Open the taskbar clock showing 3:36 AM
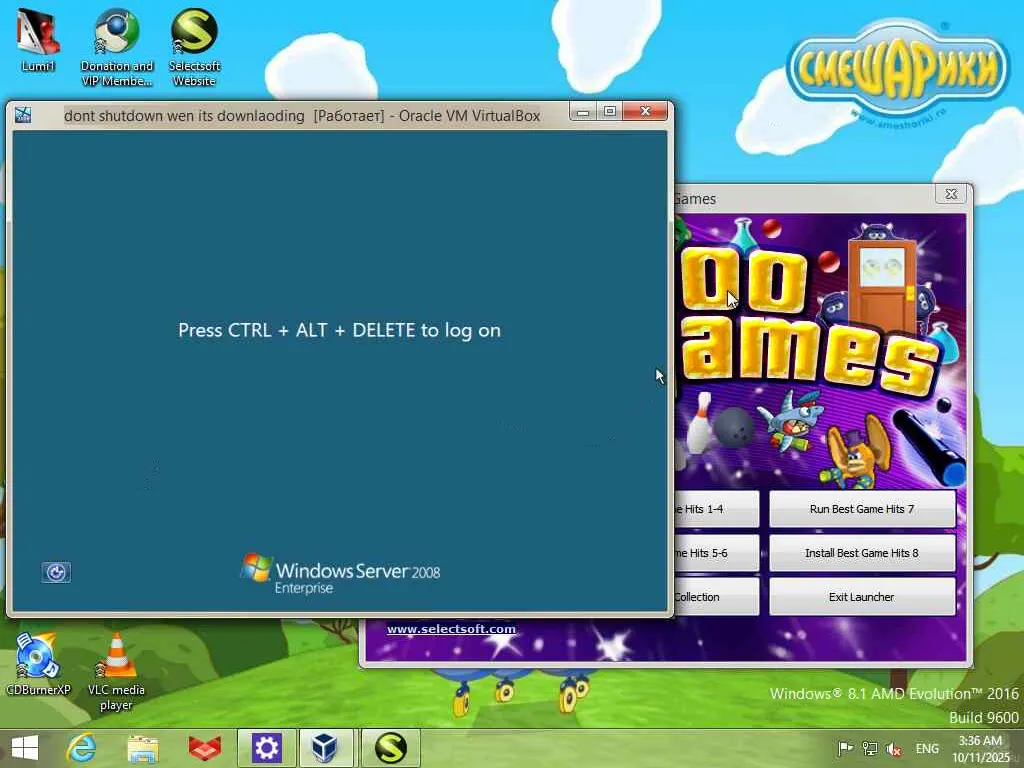 pos(980,749)
